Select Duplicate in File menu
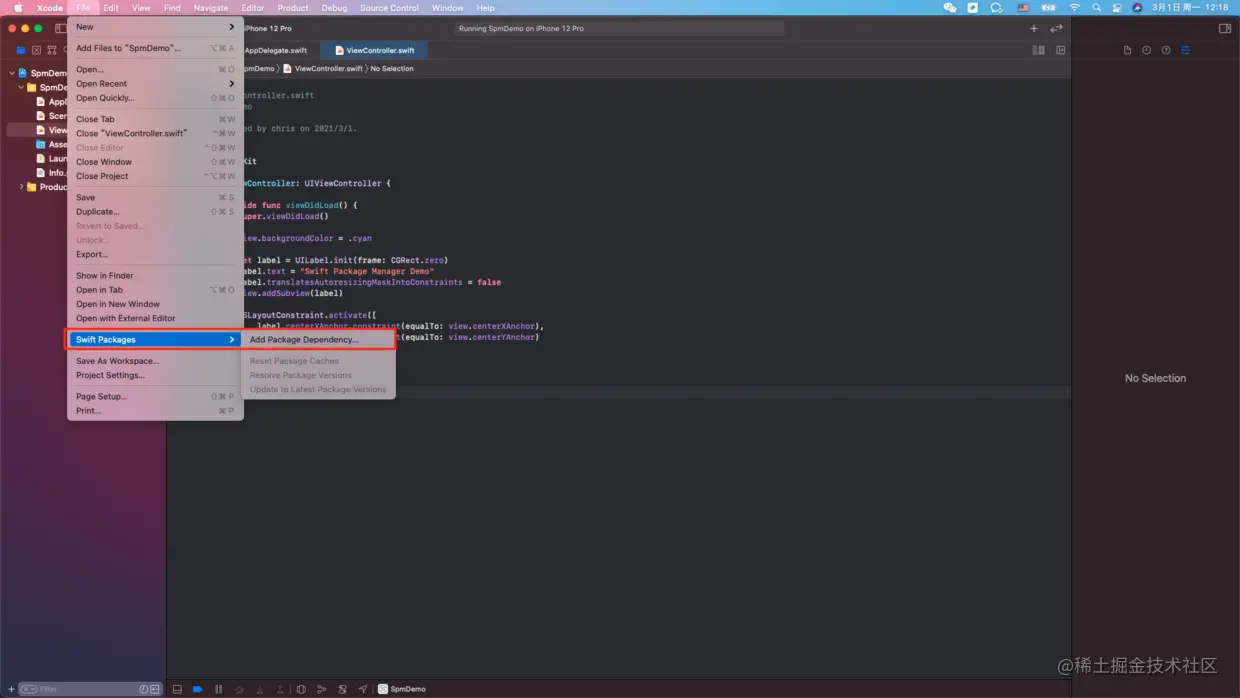This screenshot has height=698, width=1240. click(155, 212)
